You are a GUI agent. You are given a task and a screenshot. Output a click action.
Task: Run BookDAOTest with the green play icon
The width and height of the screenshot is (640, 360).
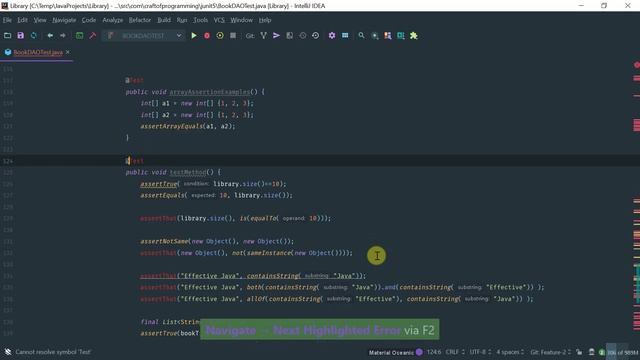(194, 36)
